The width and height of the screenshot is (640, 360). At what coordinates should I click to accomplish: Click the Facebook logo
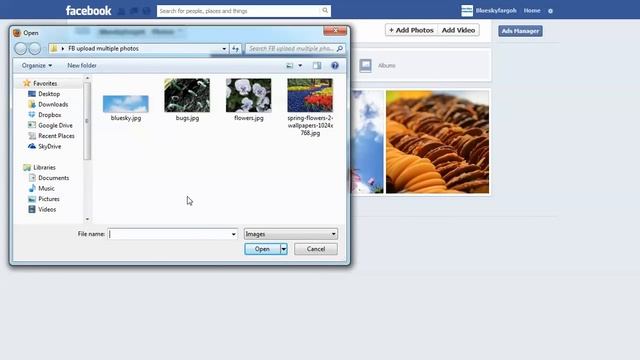pyautogui.click(x=89, y=11)
